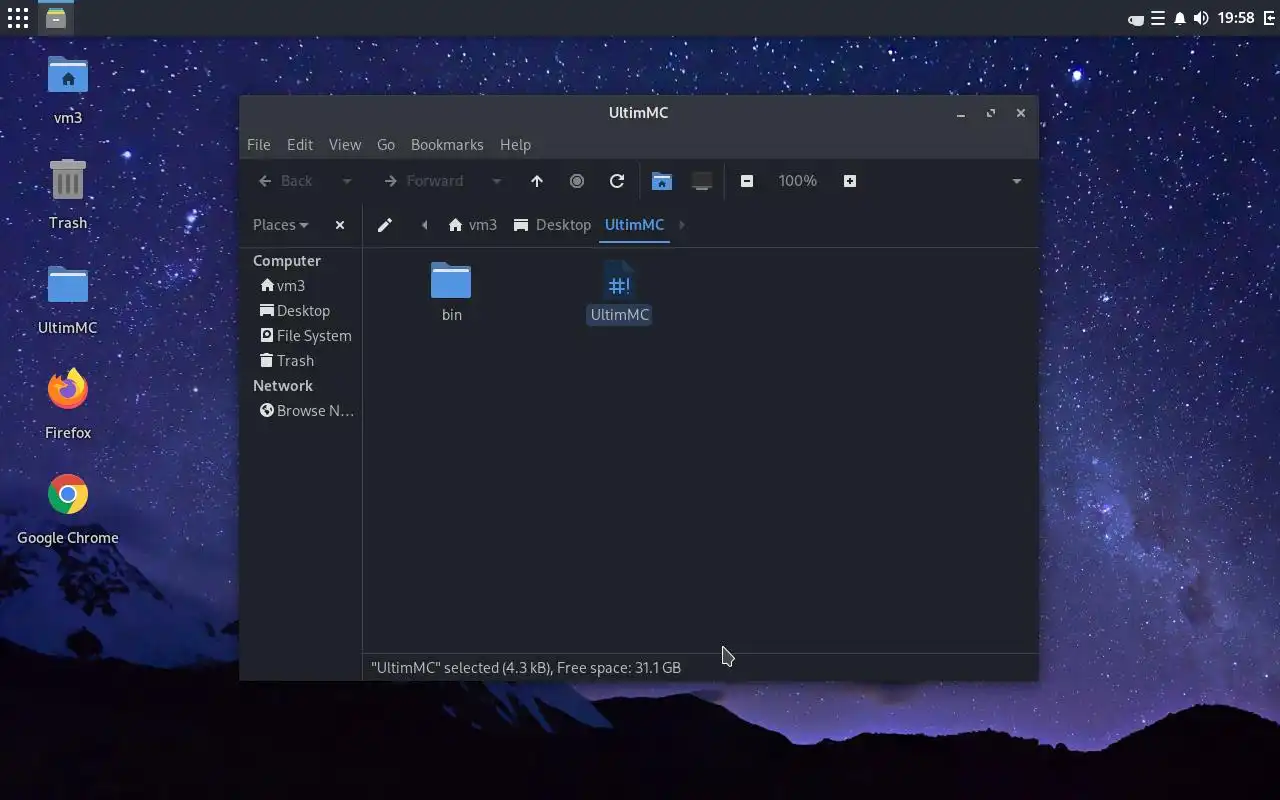This screenshot has width=1280, height=800.
Task: Toggle location text entry pencil icon
Action: tap(384, 225)
